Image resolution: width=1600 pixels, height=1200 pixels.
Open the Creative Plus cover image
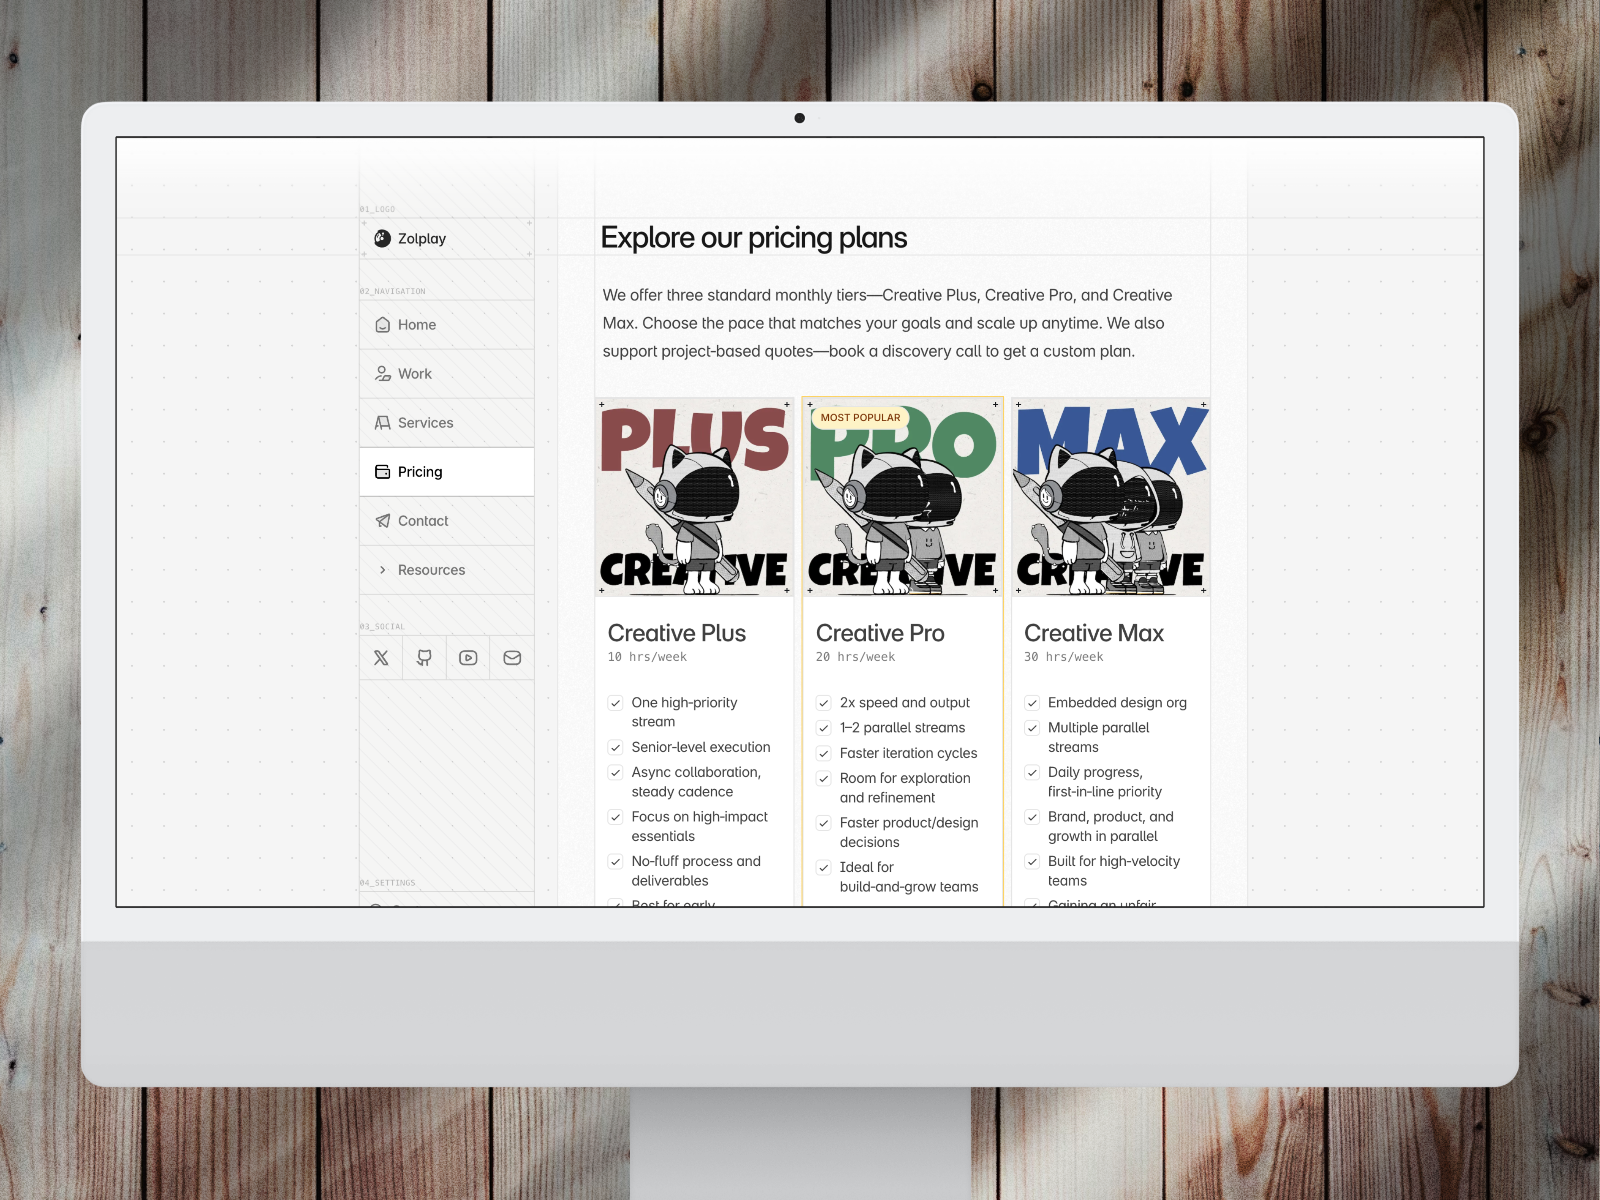[x=694, y=498]
